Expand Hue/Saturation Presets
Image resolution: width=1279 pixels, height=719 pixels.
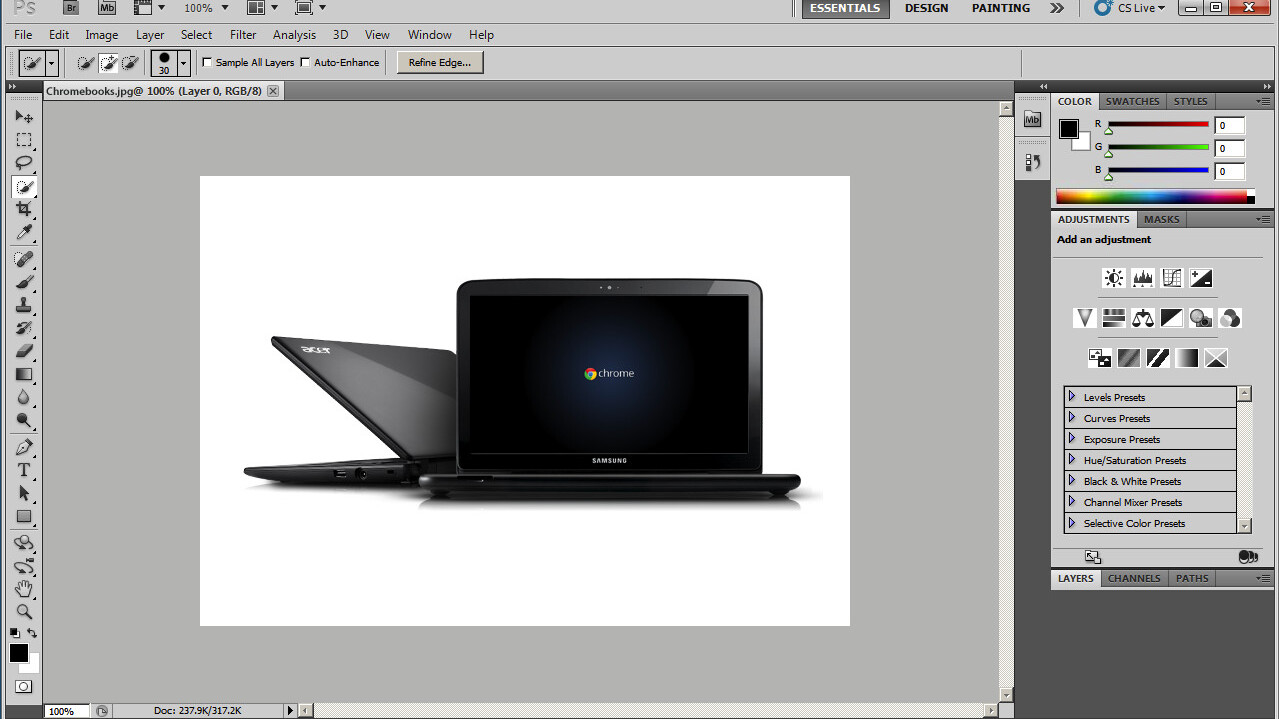(1072, 459)
